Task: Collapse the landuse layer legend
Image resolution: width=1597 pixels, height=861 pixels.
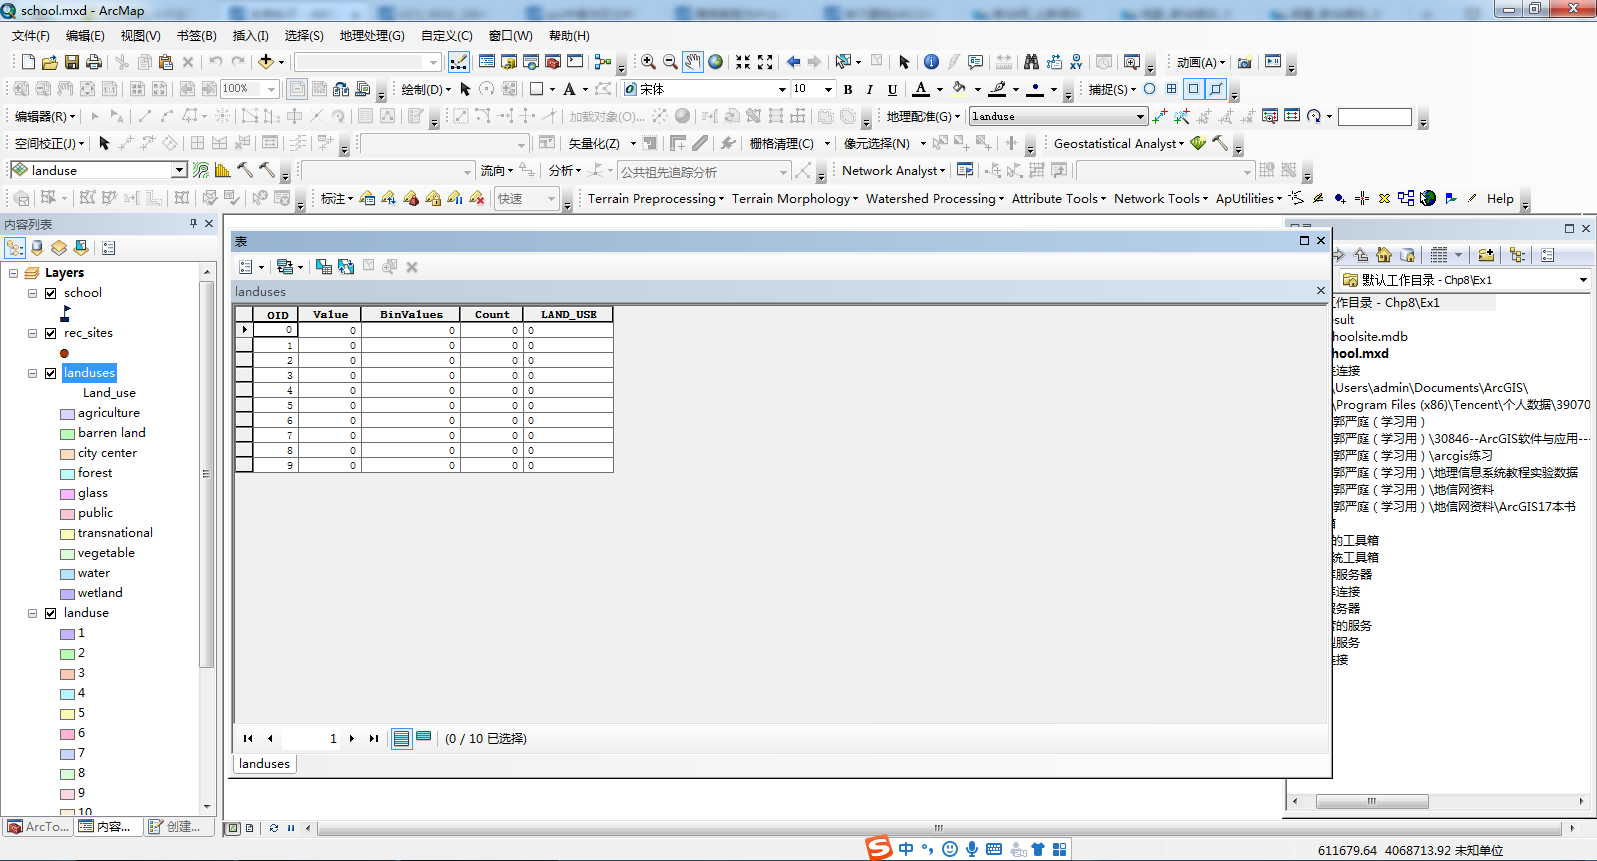Action: [x=32, y=613]
